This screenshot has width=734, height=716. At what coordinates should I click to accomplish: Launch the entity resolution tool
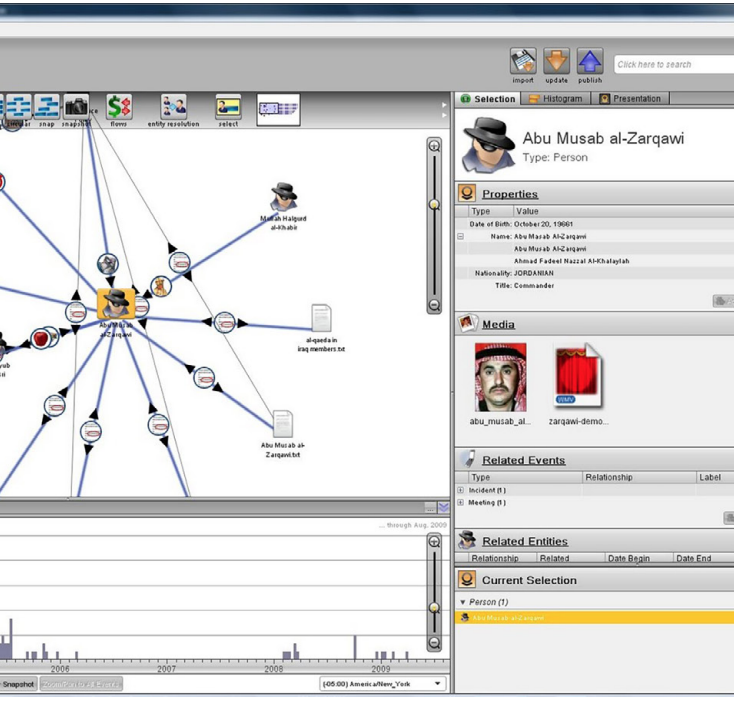(174, 107)
